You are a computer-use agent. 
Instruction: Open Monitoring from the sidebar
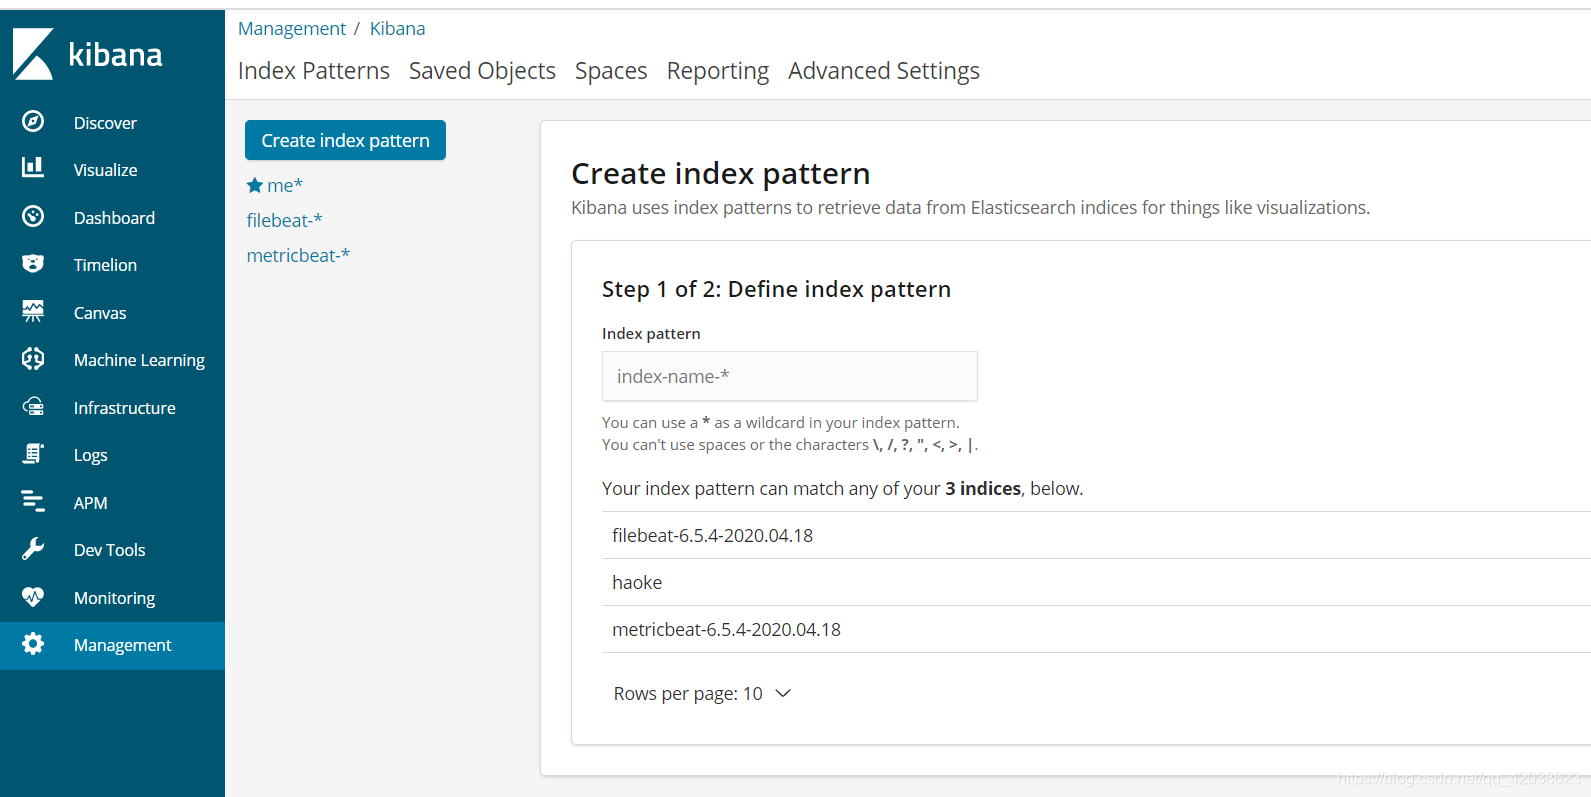pos(114,598)
